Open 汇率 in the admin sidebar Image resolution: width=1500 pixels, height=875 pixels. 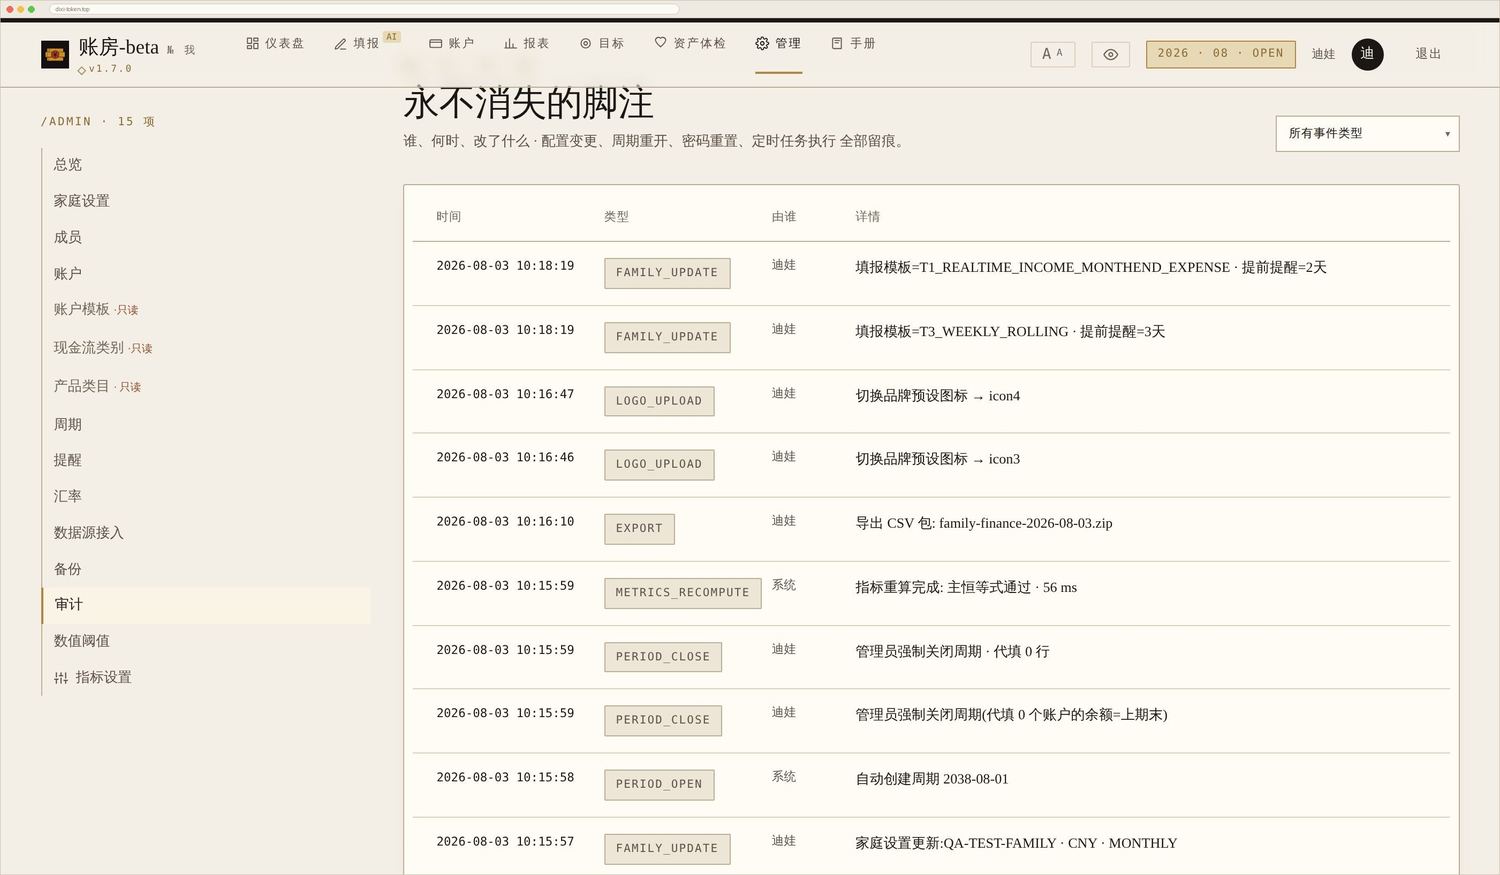[x=68, y=496]
